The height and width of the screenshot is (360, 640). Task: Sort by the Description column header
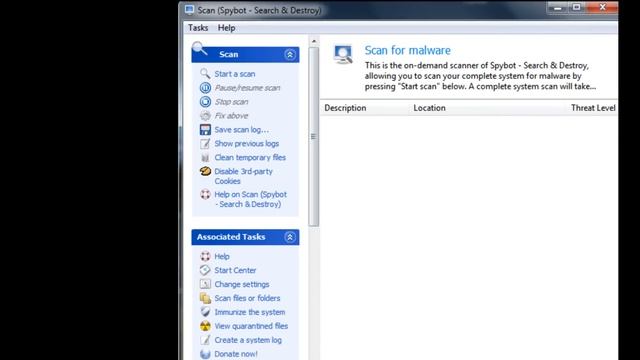coord(345,108)
